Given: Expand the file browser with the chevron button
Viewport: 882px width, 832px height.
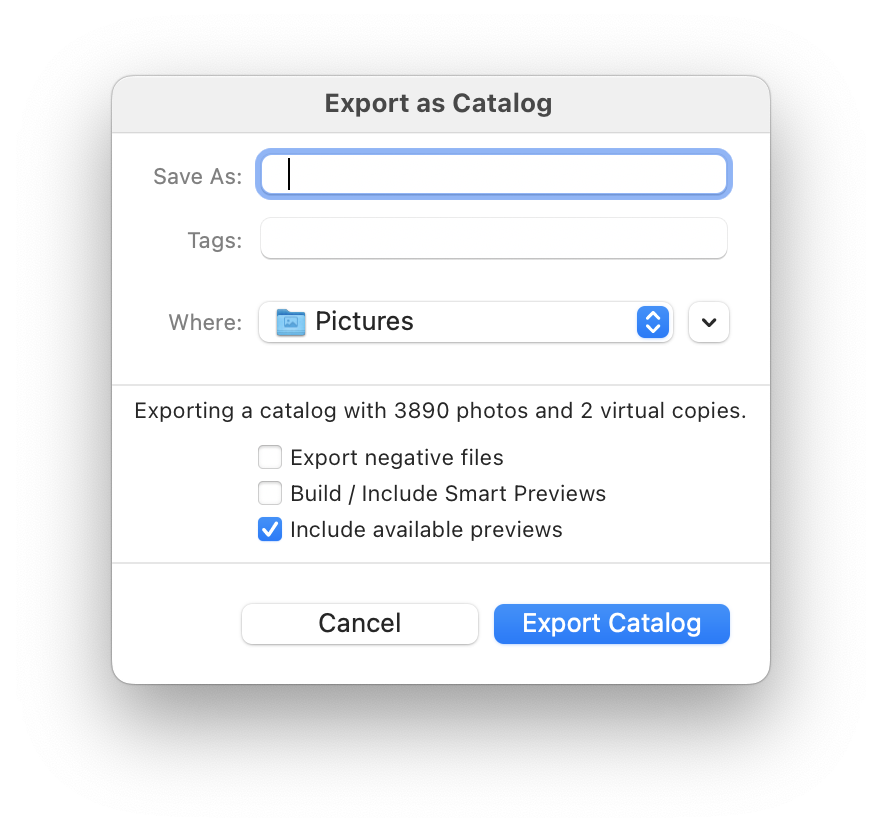Looking at the screenshot, I should (x=709, y=322).
